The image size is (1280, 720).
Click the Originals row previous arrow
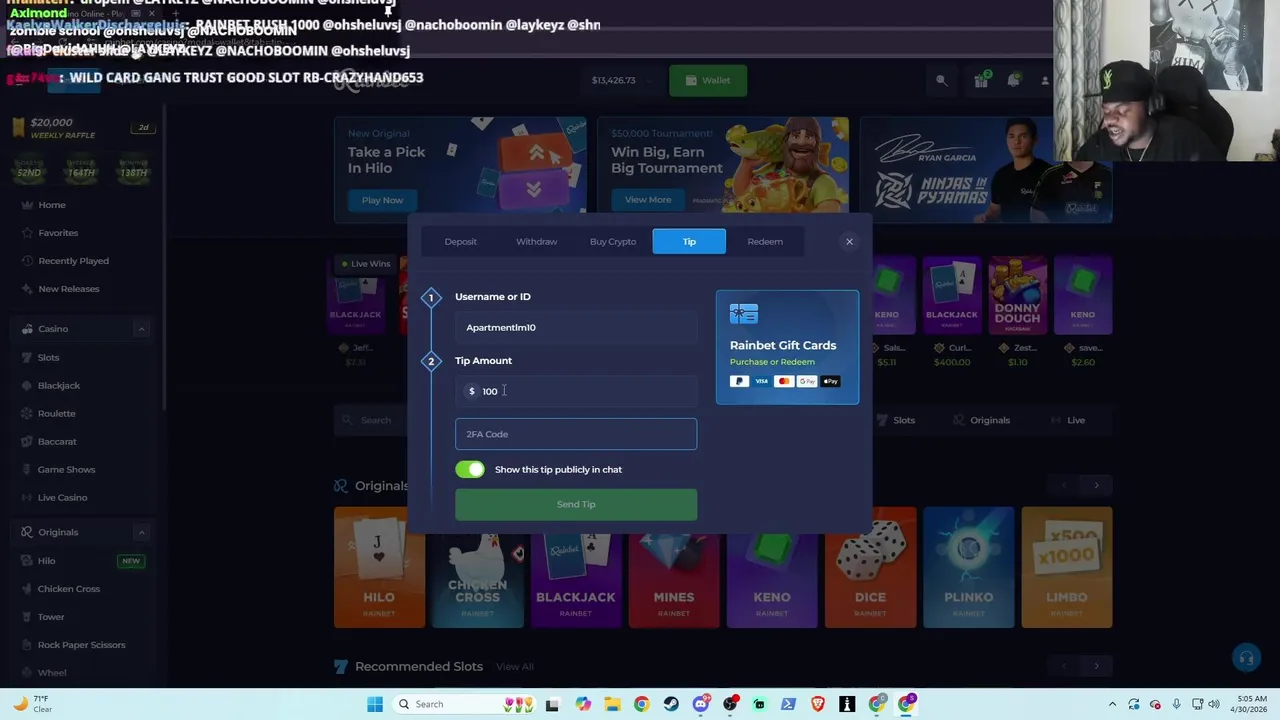1064,485
